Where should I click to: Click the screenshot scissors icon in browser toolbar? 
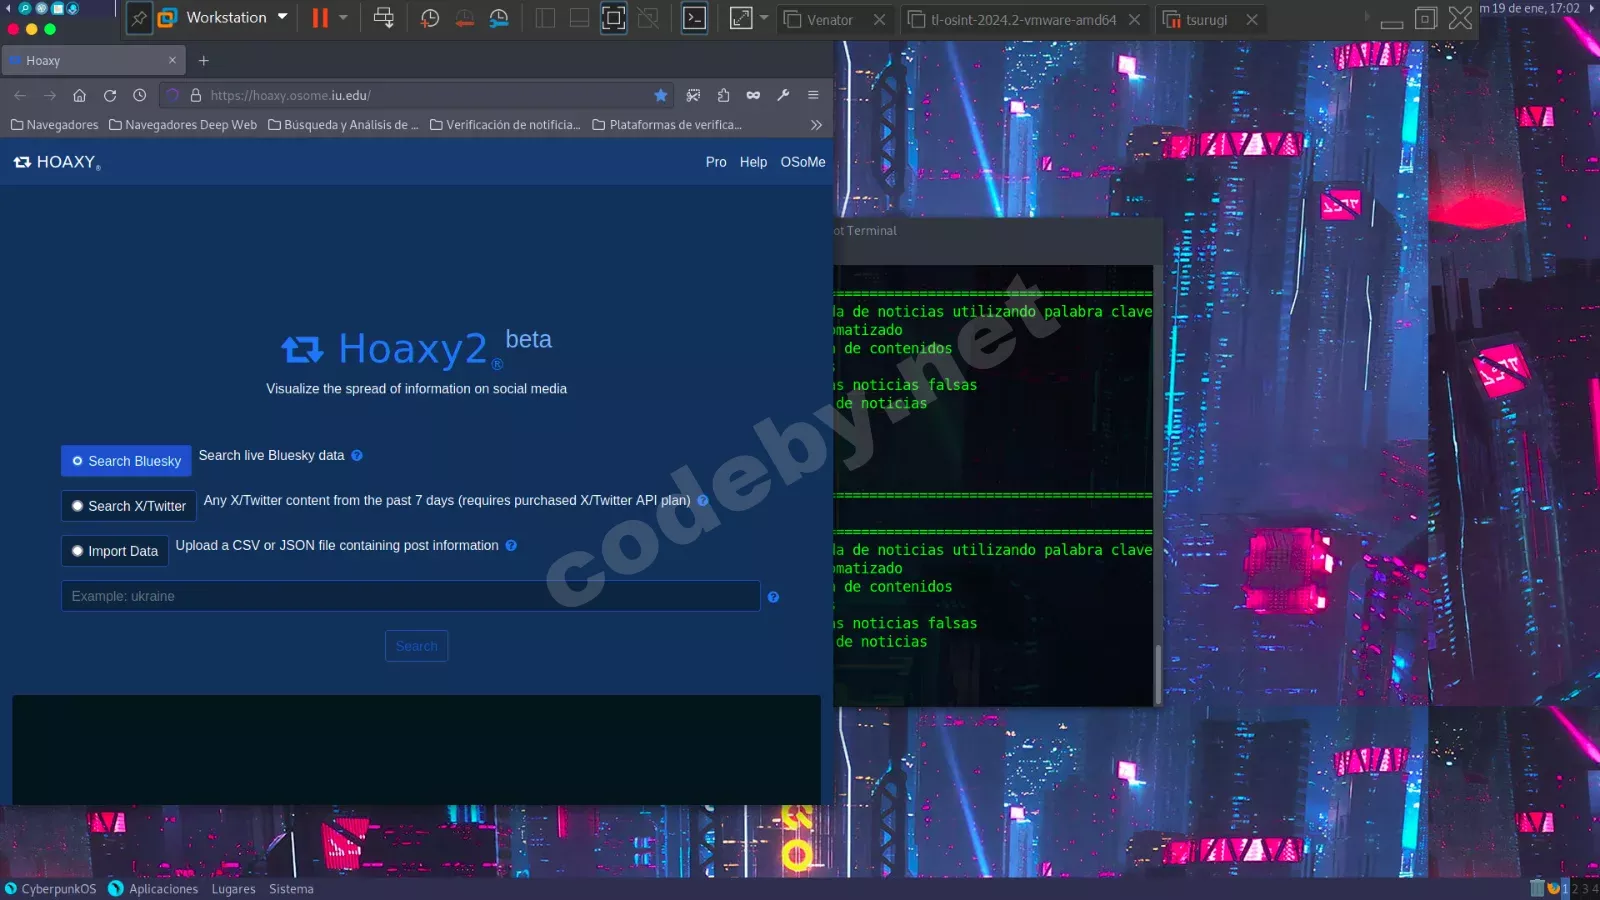click(693, 95)
